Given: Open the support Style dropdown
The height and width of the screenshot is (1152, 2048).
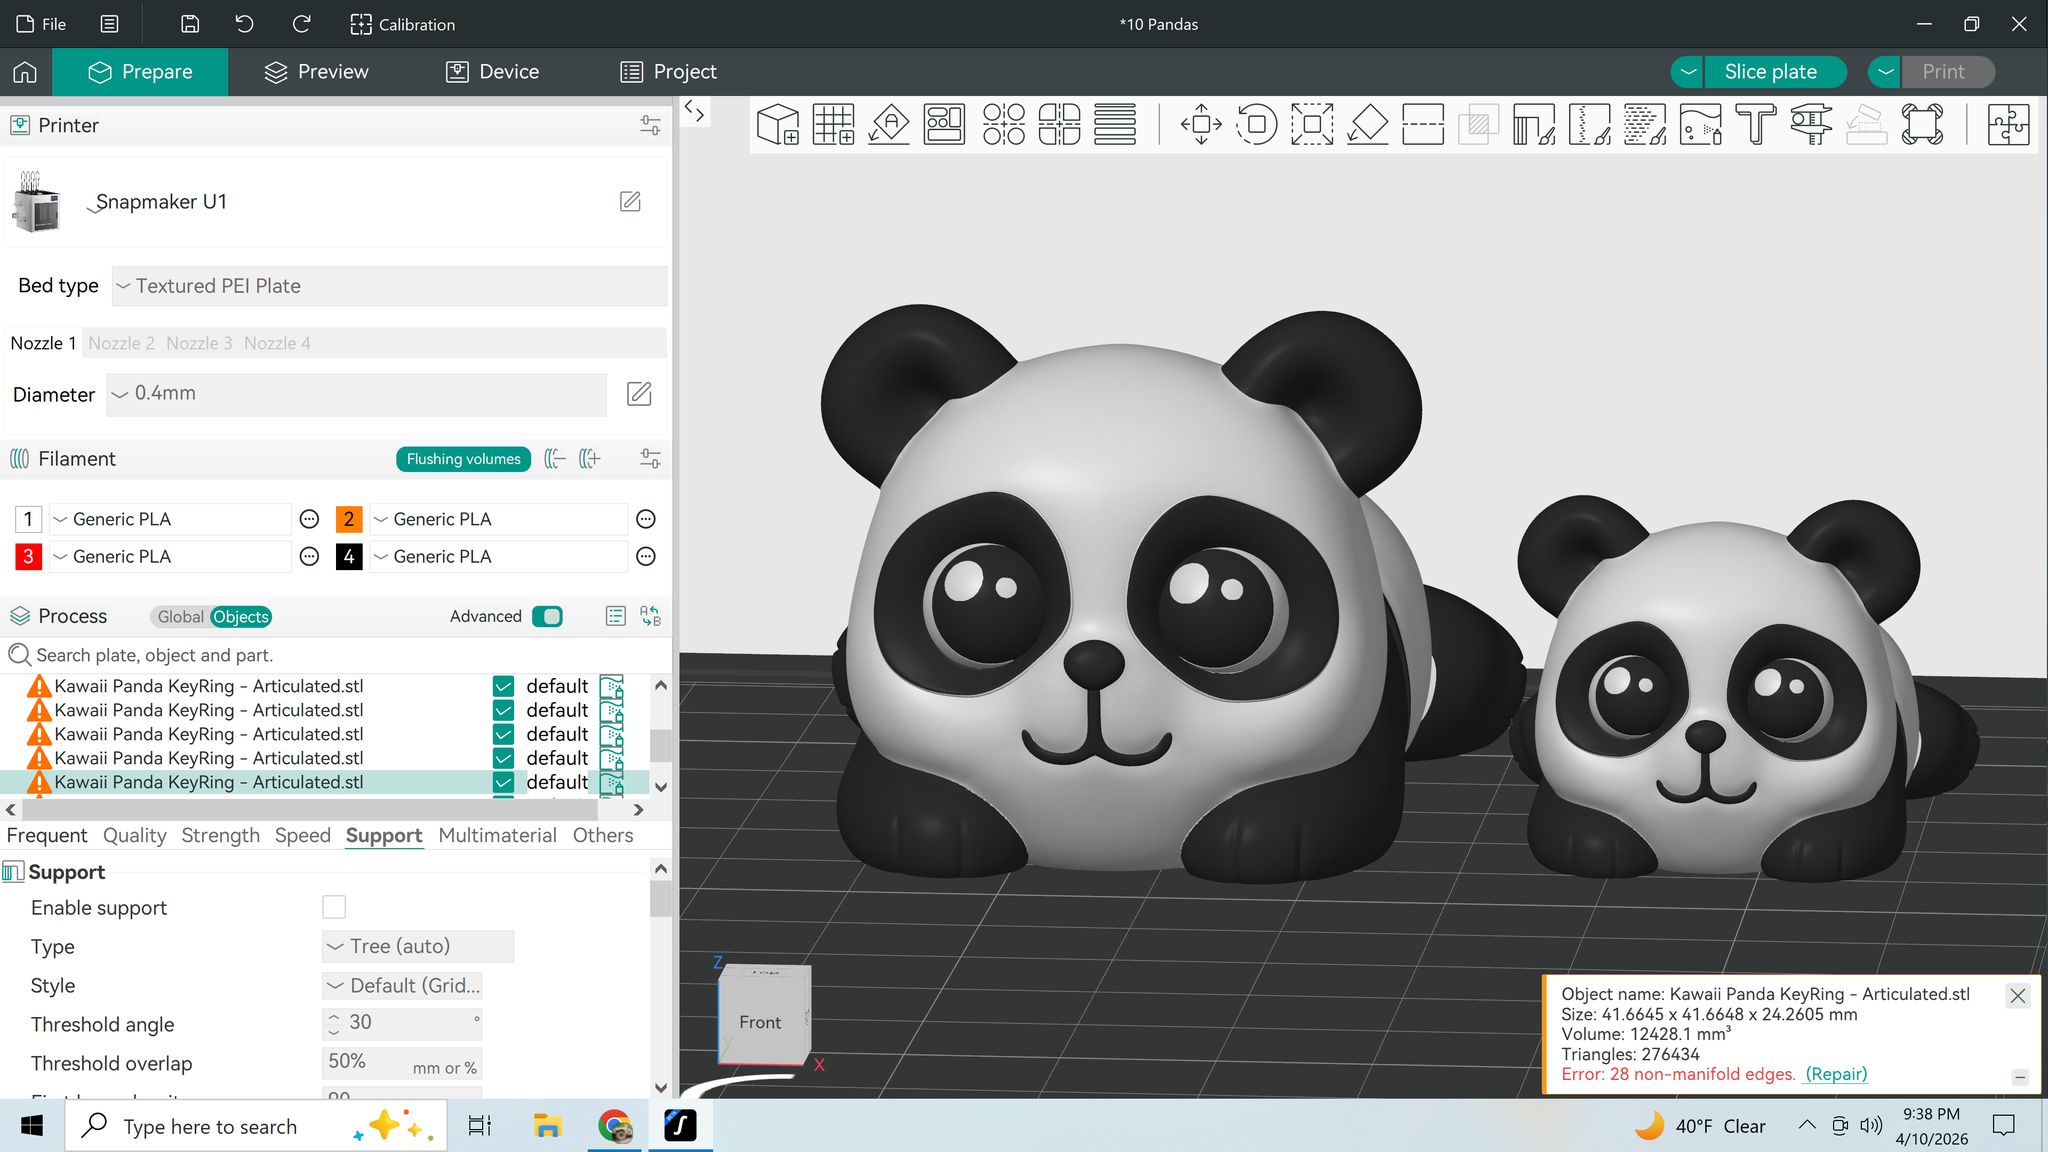Looking at the screenshot, I should click(x=403, y=985).
